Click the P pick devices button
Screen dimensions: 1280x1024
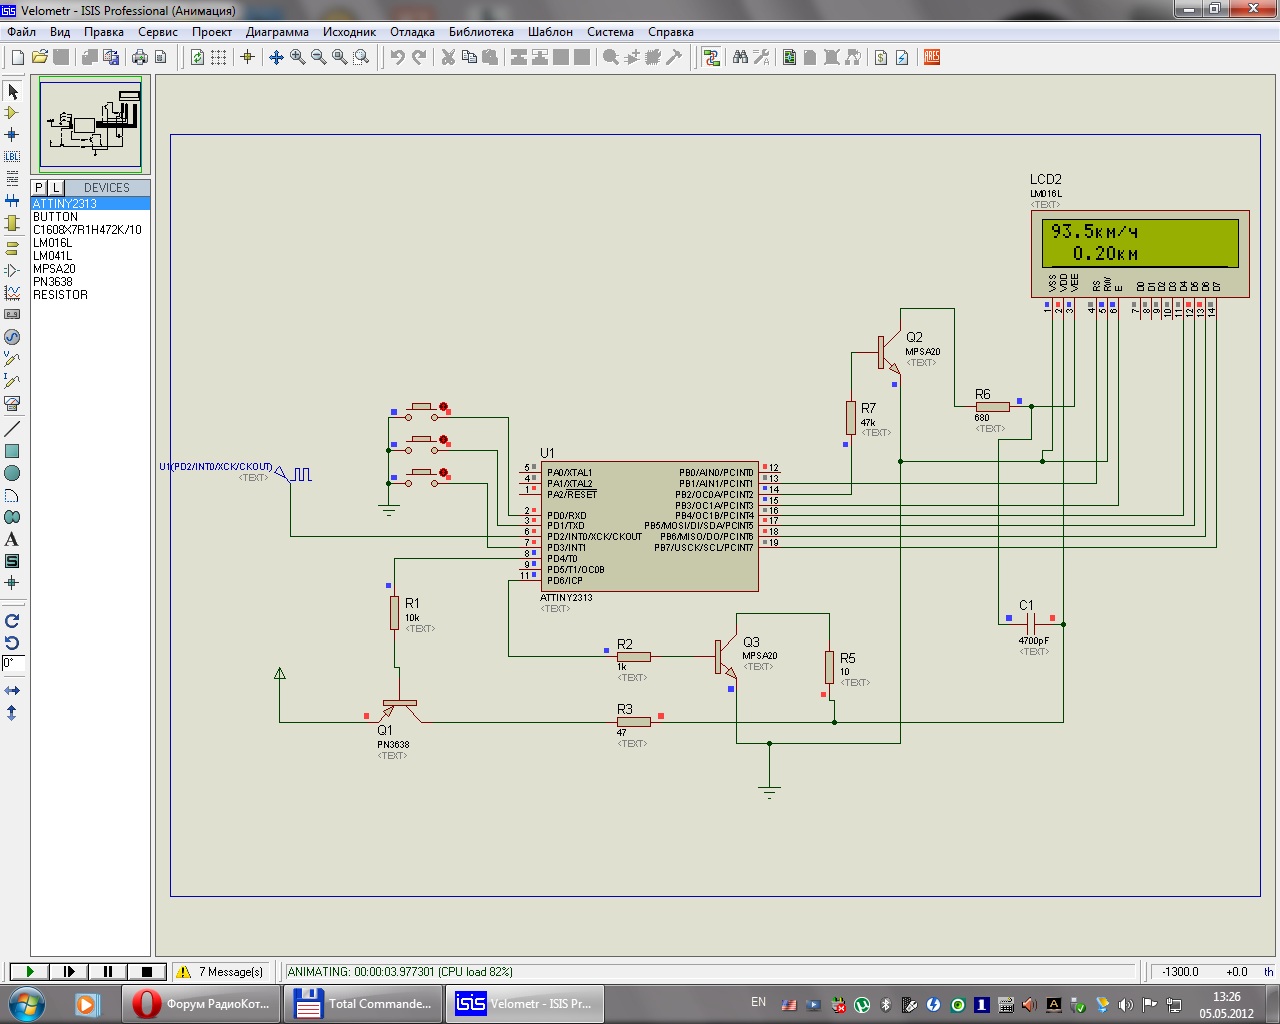point(39,188)
